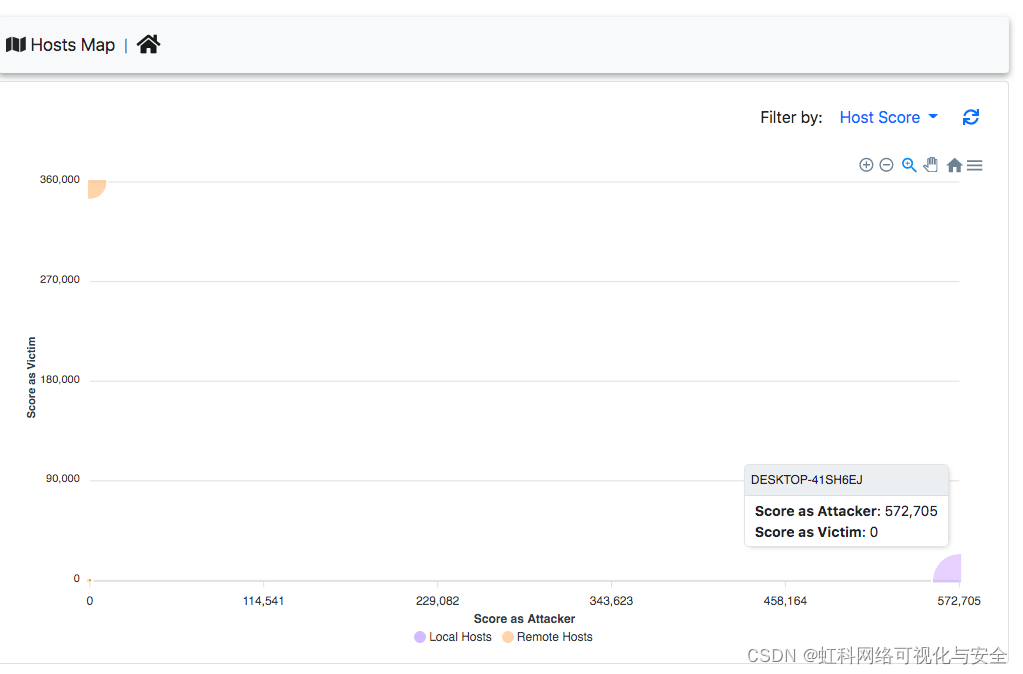This screenshot has width=1023, height=674.
Task: Click the 180,000 y-axis label
Action: 59,380
